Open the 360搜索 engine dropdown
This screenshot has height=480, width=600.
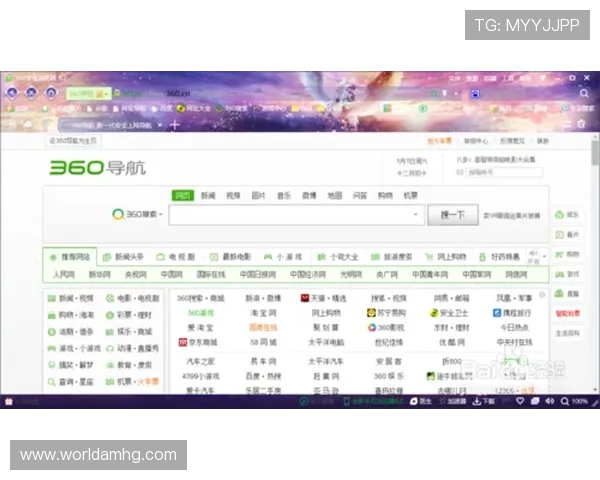[138, 214]
